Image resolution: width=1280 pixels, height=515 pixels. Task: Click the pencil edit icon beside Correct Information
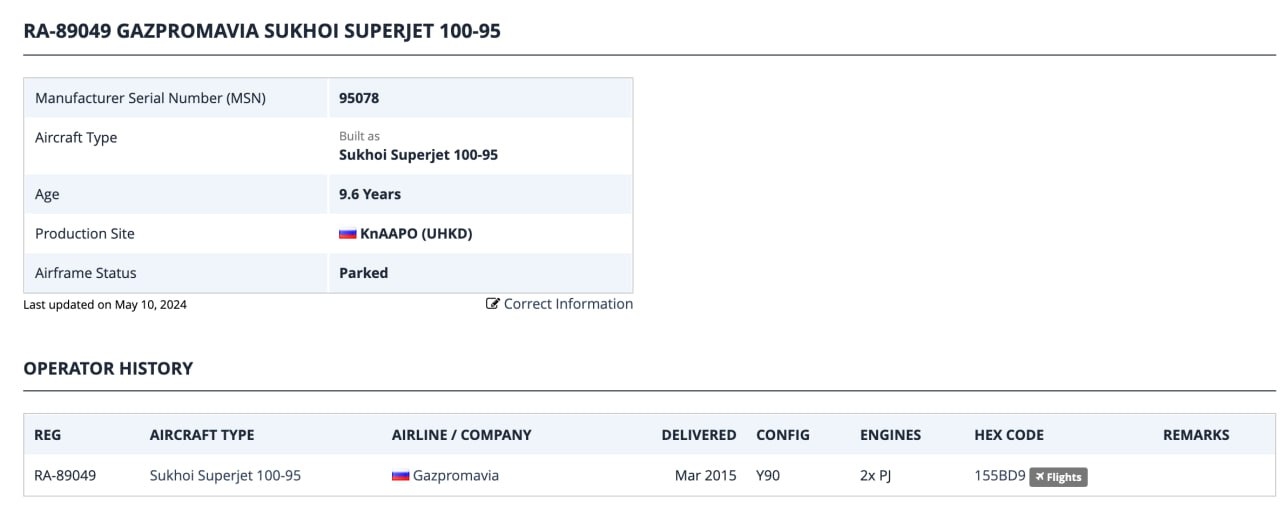492,304
